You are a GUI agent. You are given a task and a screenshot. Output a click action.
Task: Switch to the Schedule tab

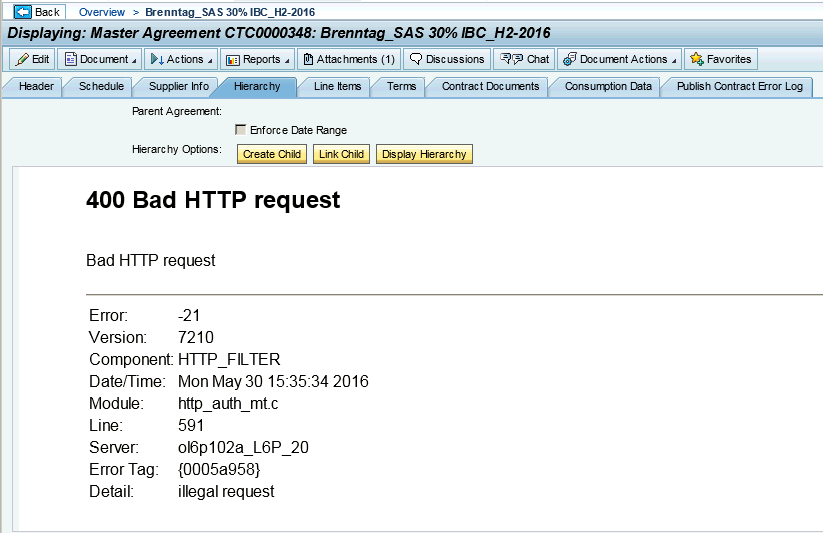click(x=101, y=87)
